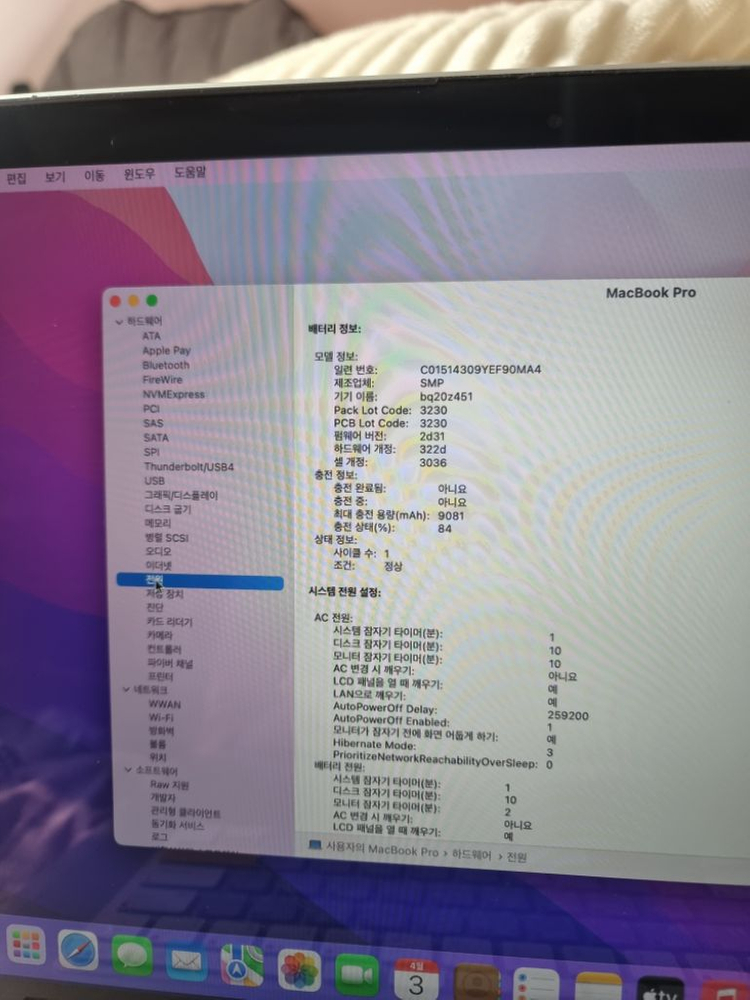Select Thunderbolt/USB4 in the sidebar

click(189, 466)
